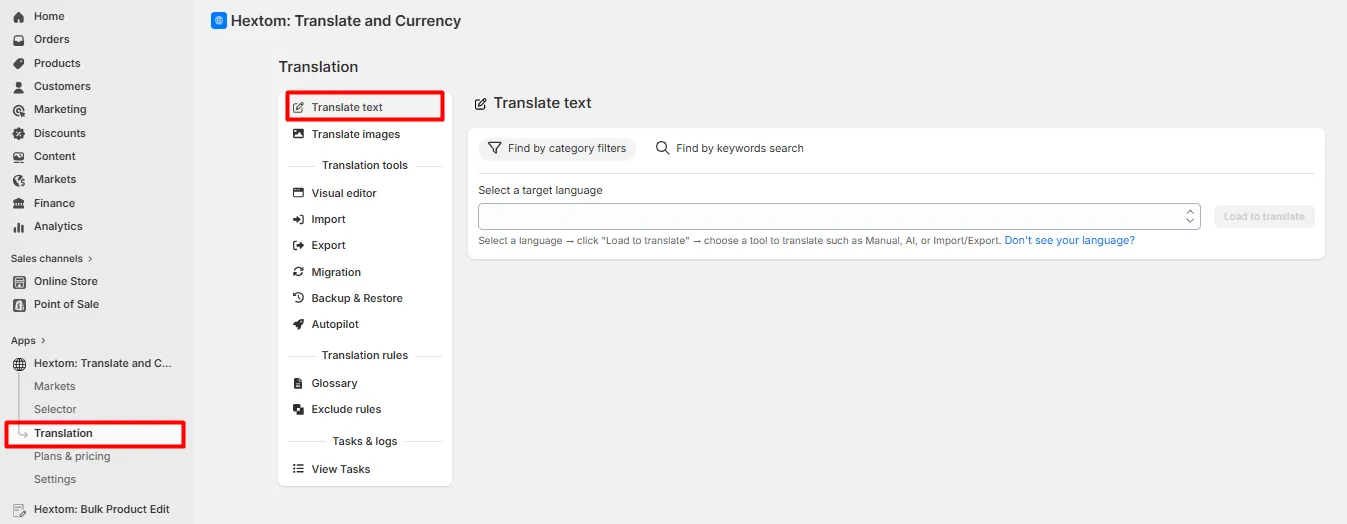Open Translate images menu item

click(x=365, y=134)
